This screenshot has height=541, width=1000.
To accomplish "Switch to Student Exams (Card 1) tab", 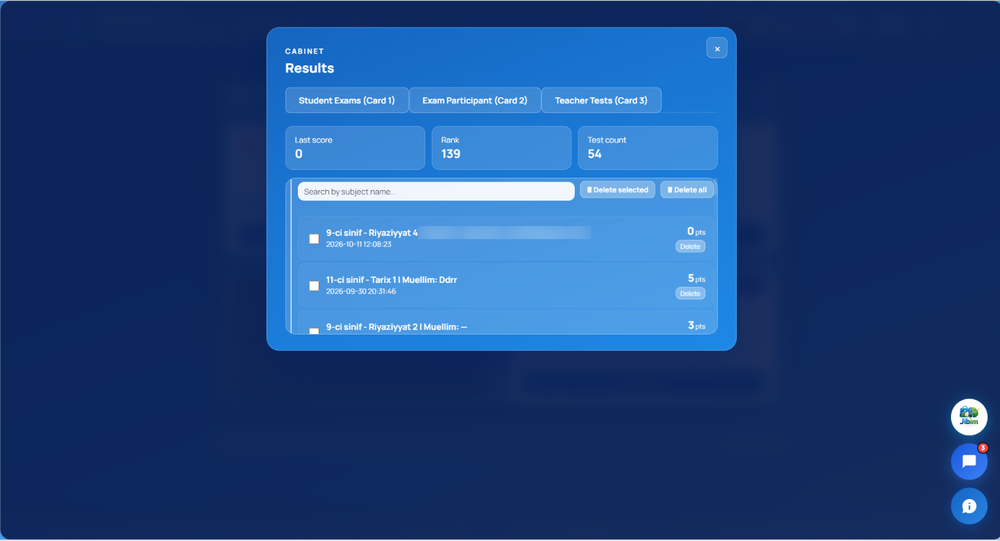I will pos(347,100).
